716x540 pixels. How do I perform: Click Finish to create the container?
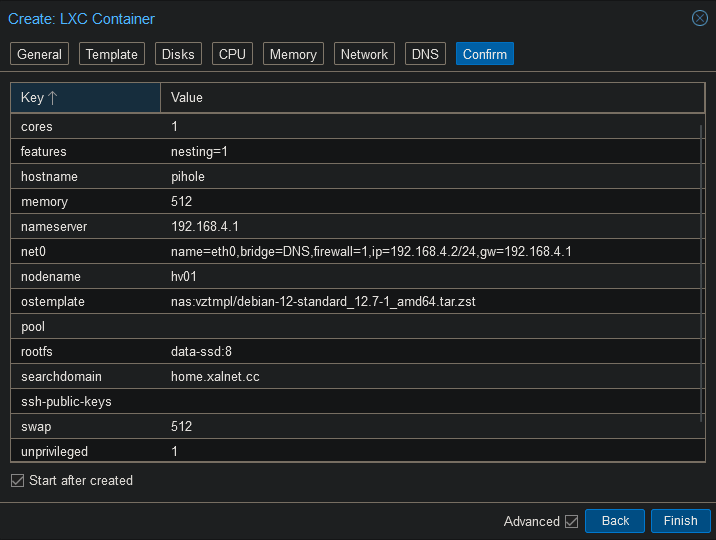point(680,521)
